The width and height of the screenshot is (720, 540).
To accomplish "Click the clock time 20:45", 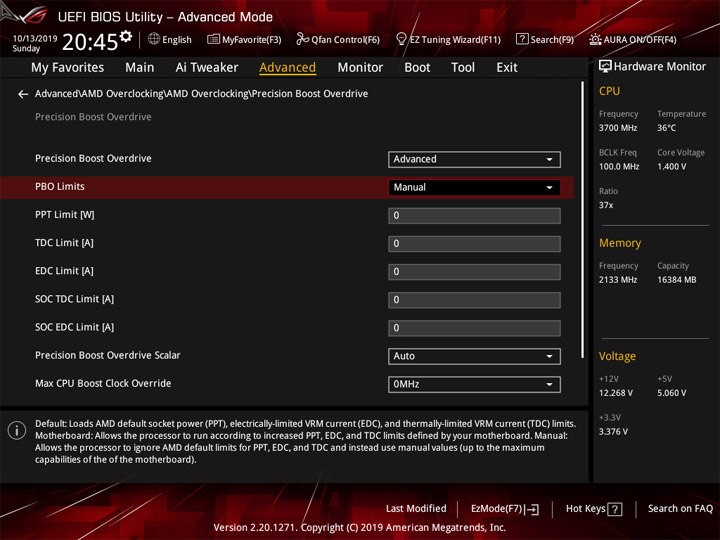I will point(90,42).
